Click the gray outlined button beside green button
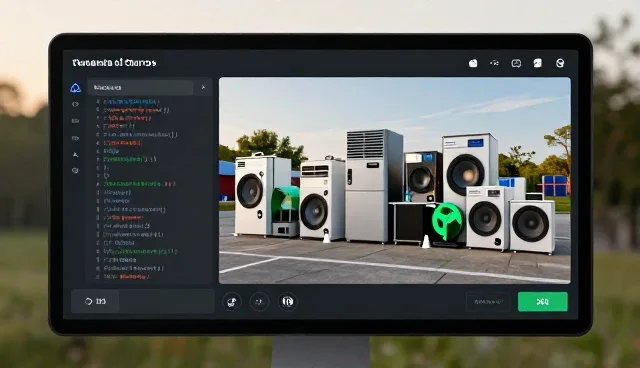The image size is (640, 368). pyautogui.click(x=488, y=302)
